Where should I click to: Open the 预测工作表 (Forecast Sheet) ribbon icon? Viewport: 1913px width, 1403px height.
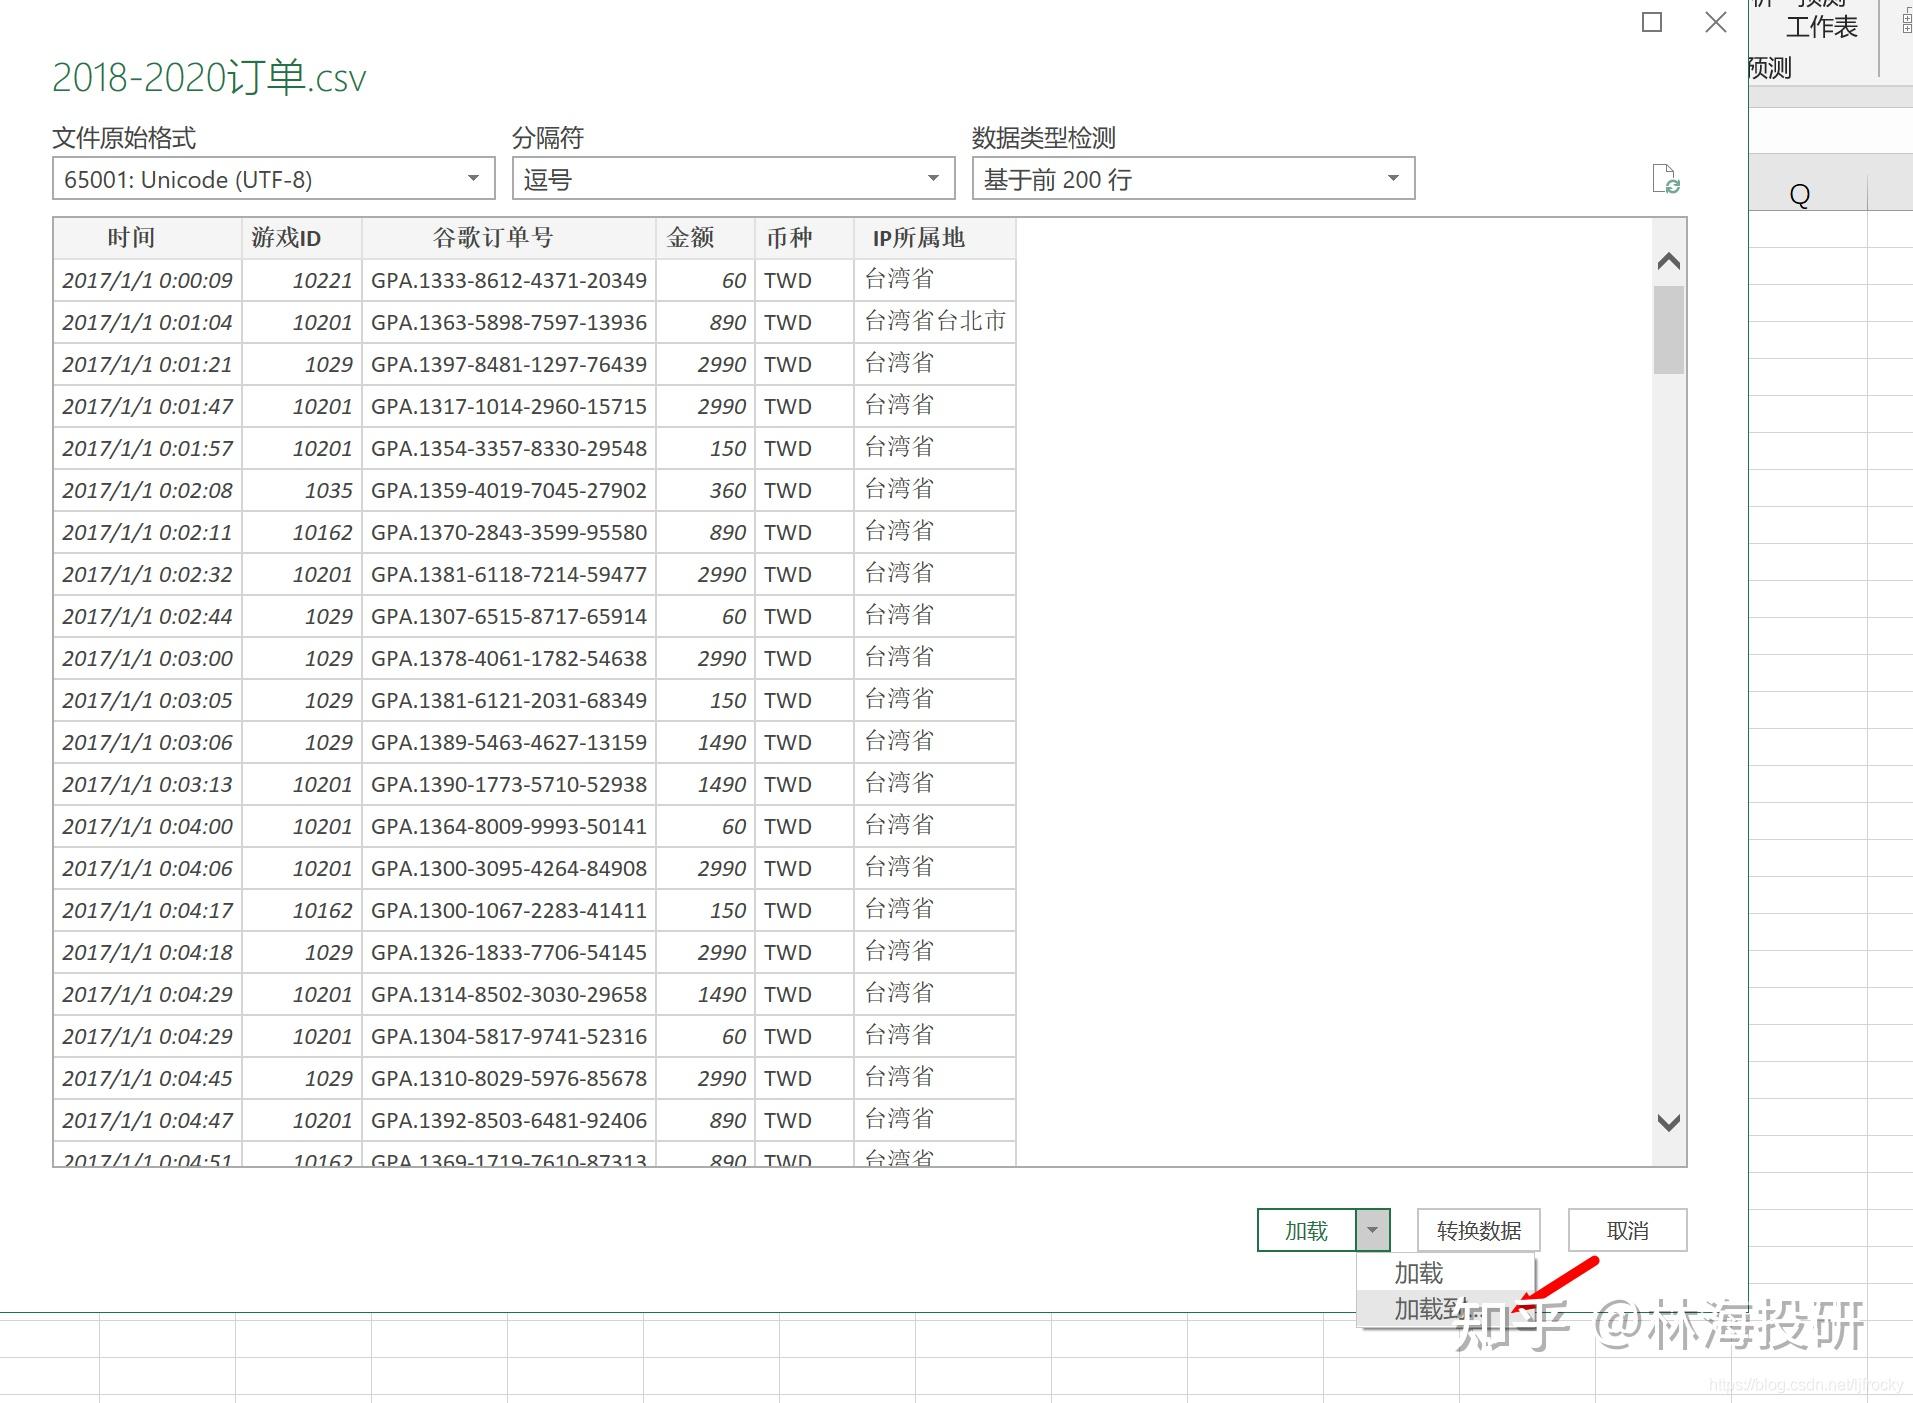click(1820, 25)
